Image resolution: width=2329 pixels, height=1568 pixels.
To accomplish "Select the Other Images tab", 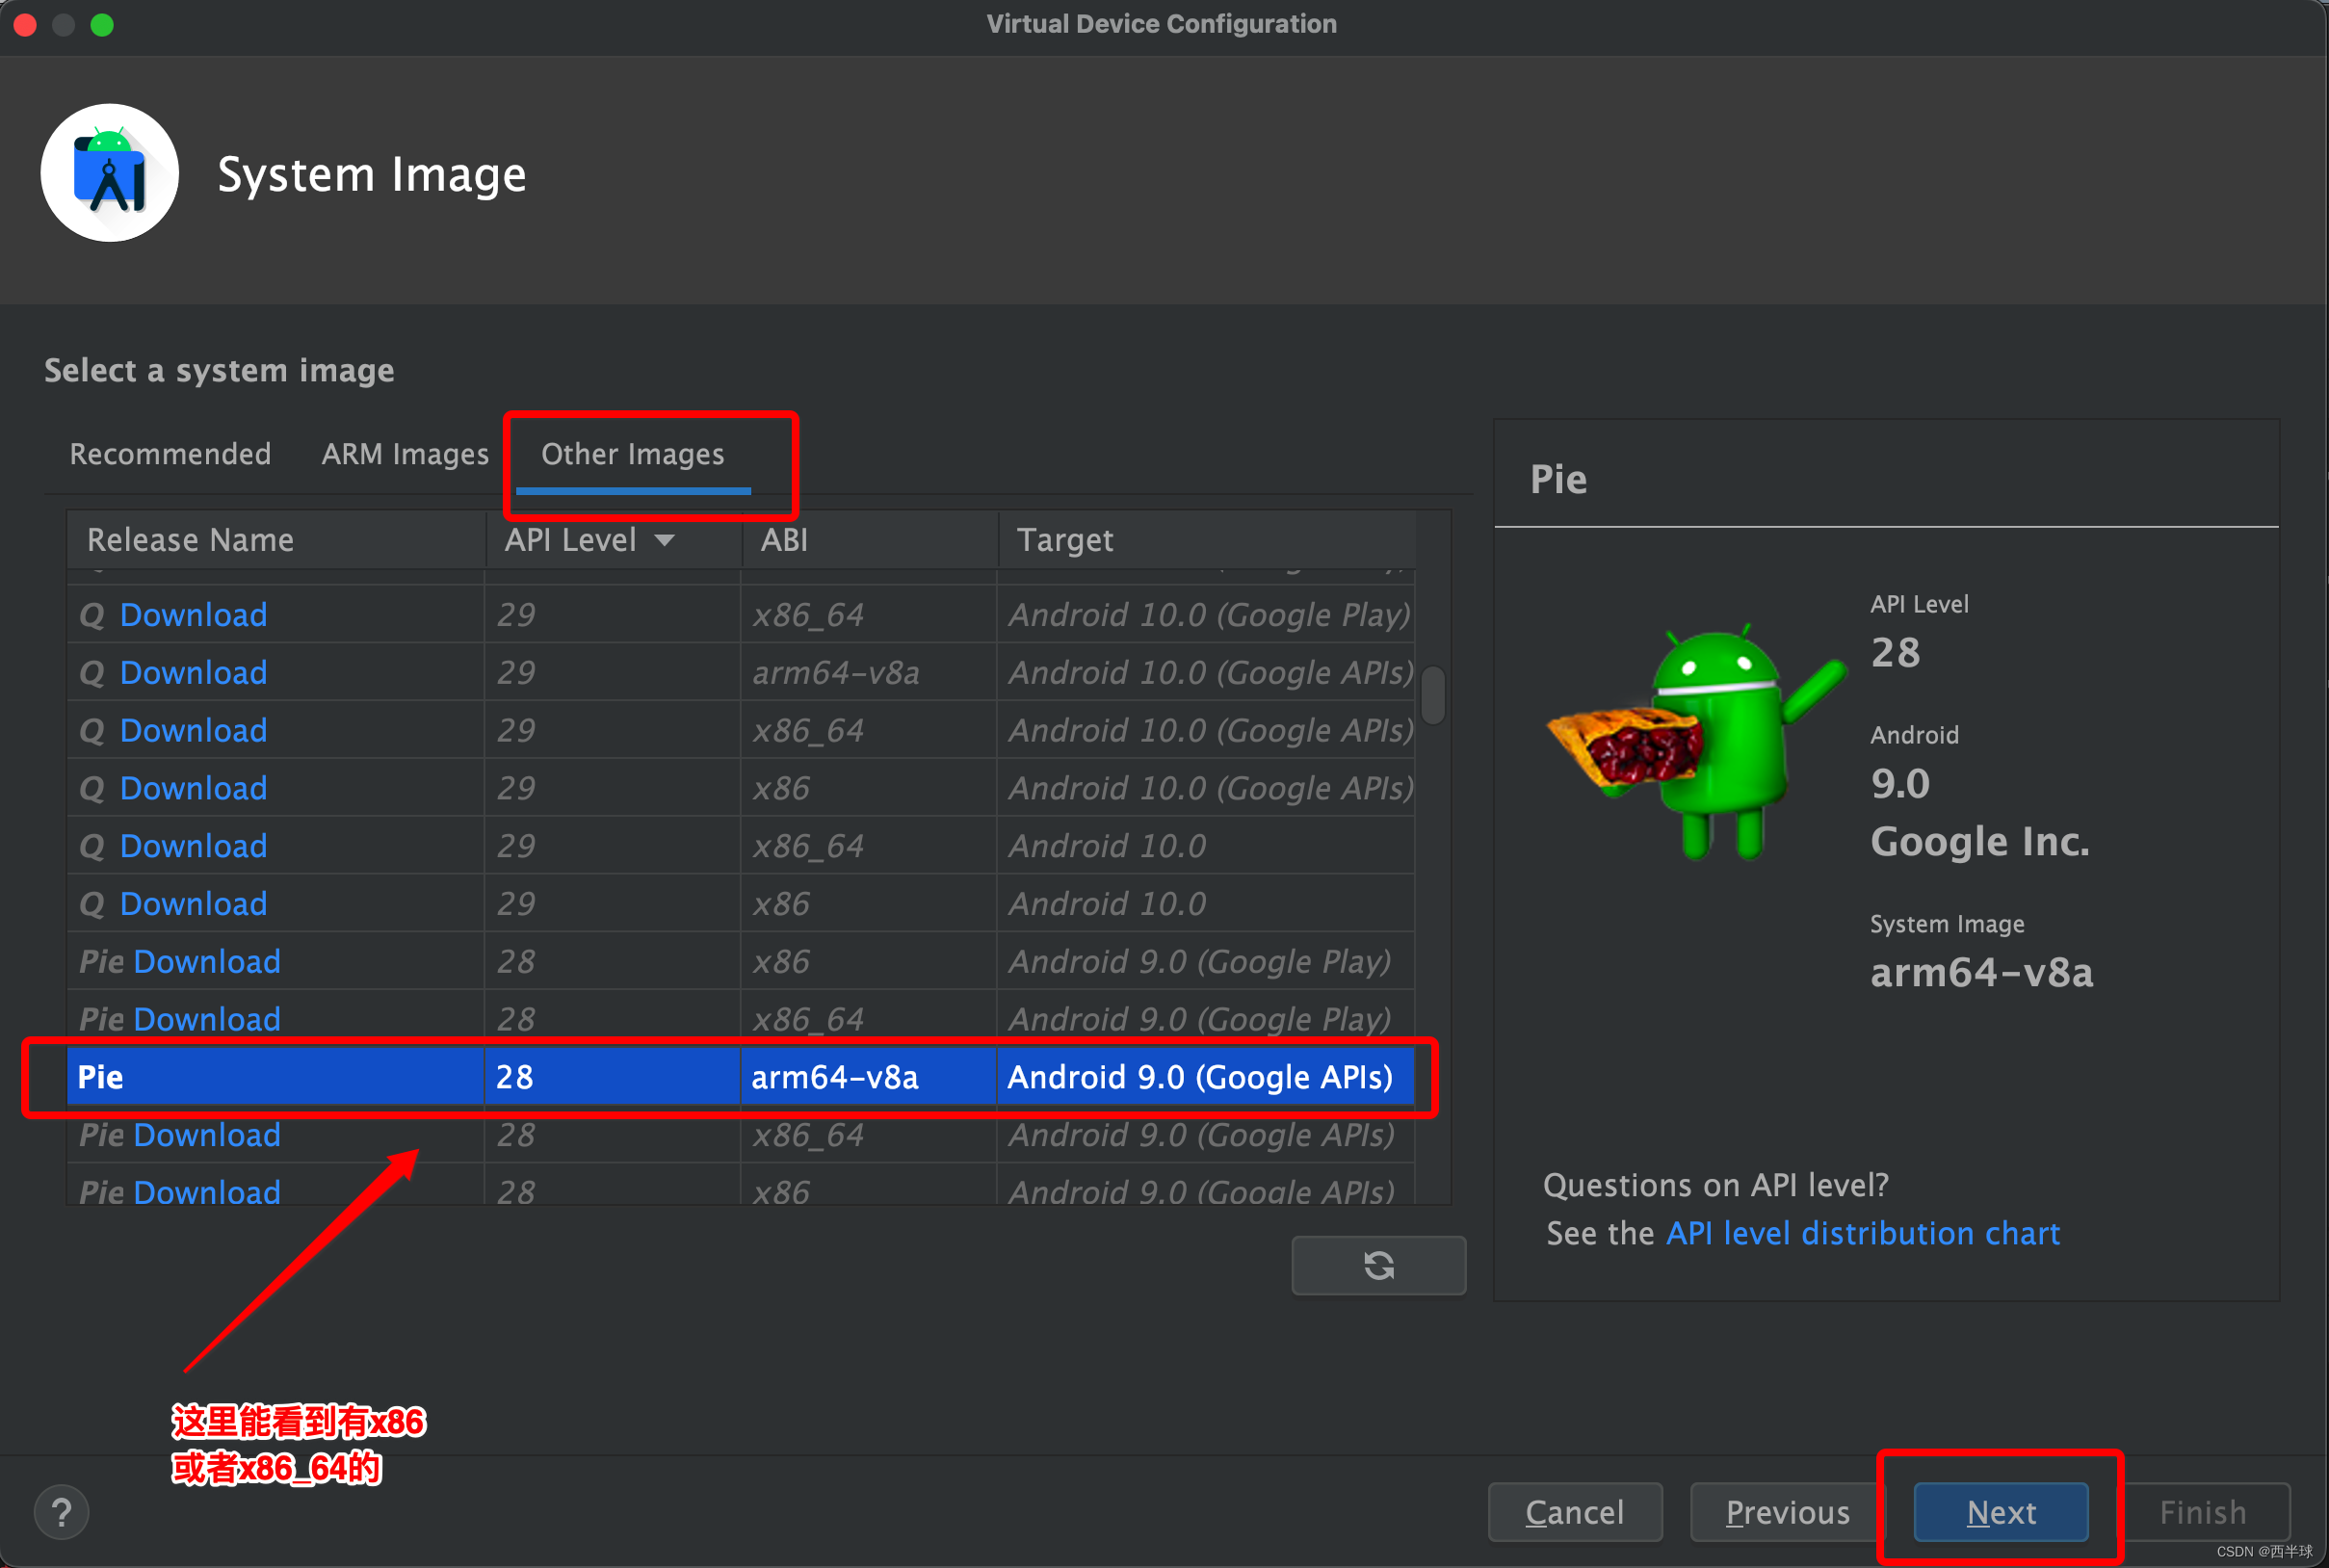I will click(x=632, y=454).
